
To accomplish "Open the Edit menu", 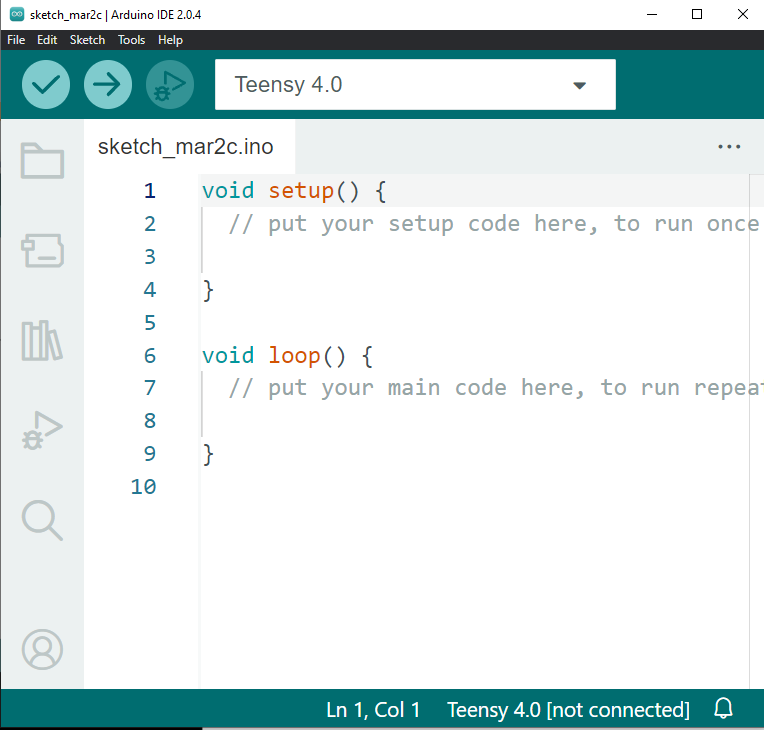I will (47, 40).
